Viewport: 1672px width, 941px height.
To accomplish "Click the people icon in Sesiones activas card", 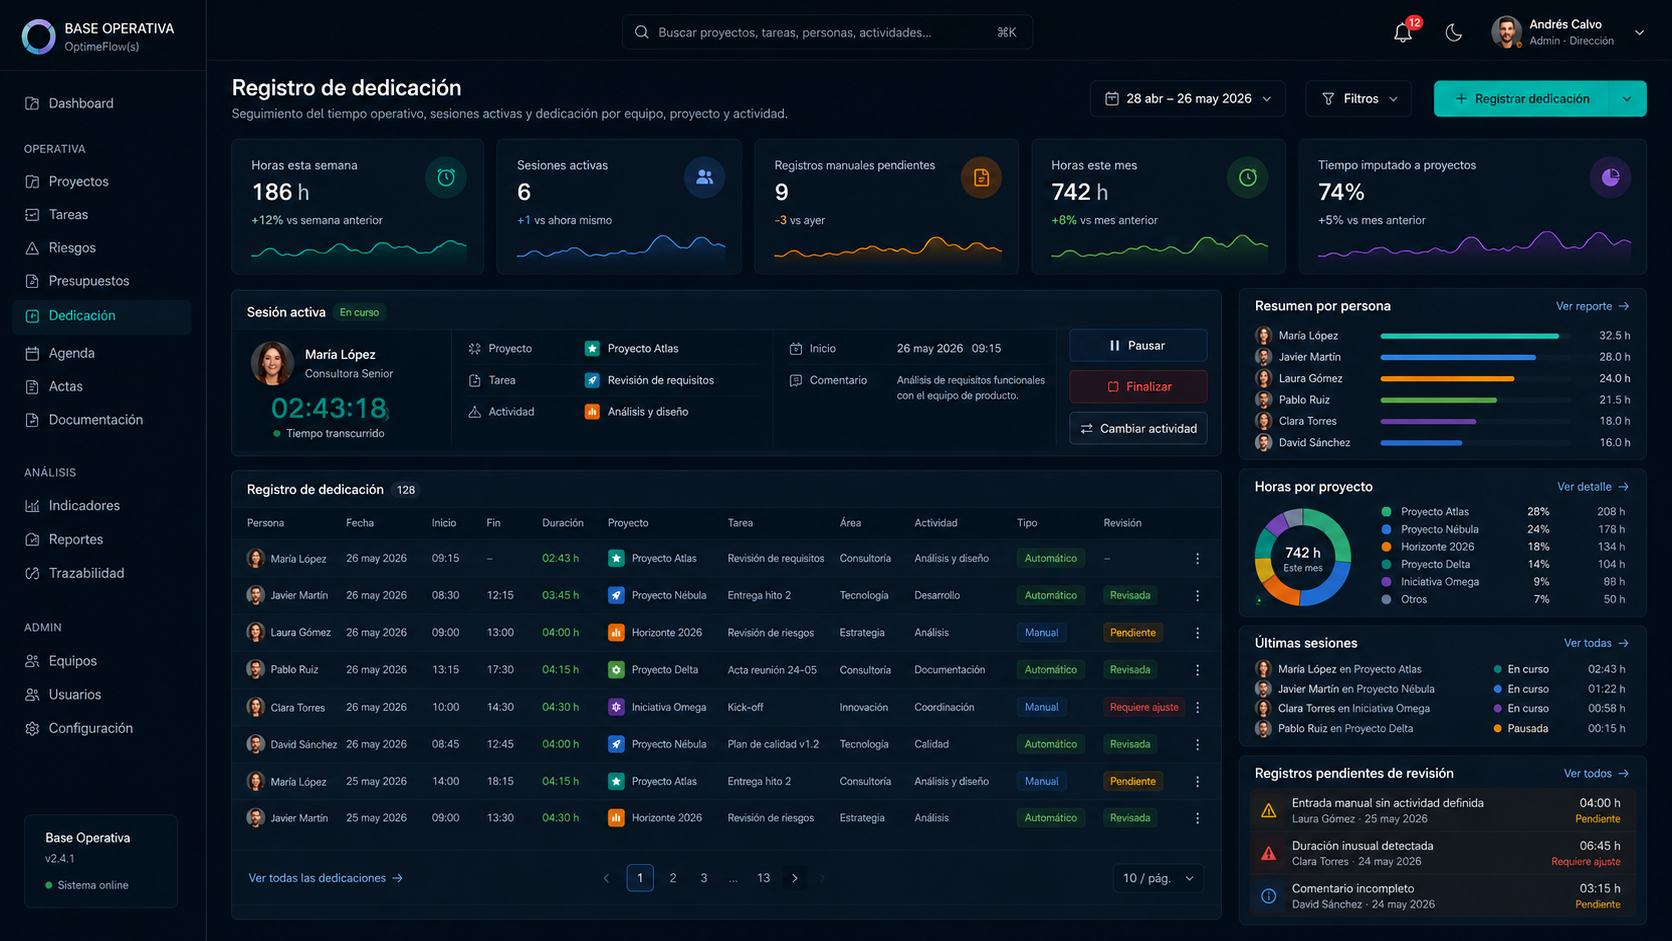I will [x=704, y=178].
